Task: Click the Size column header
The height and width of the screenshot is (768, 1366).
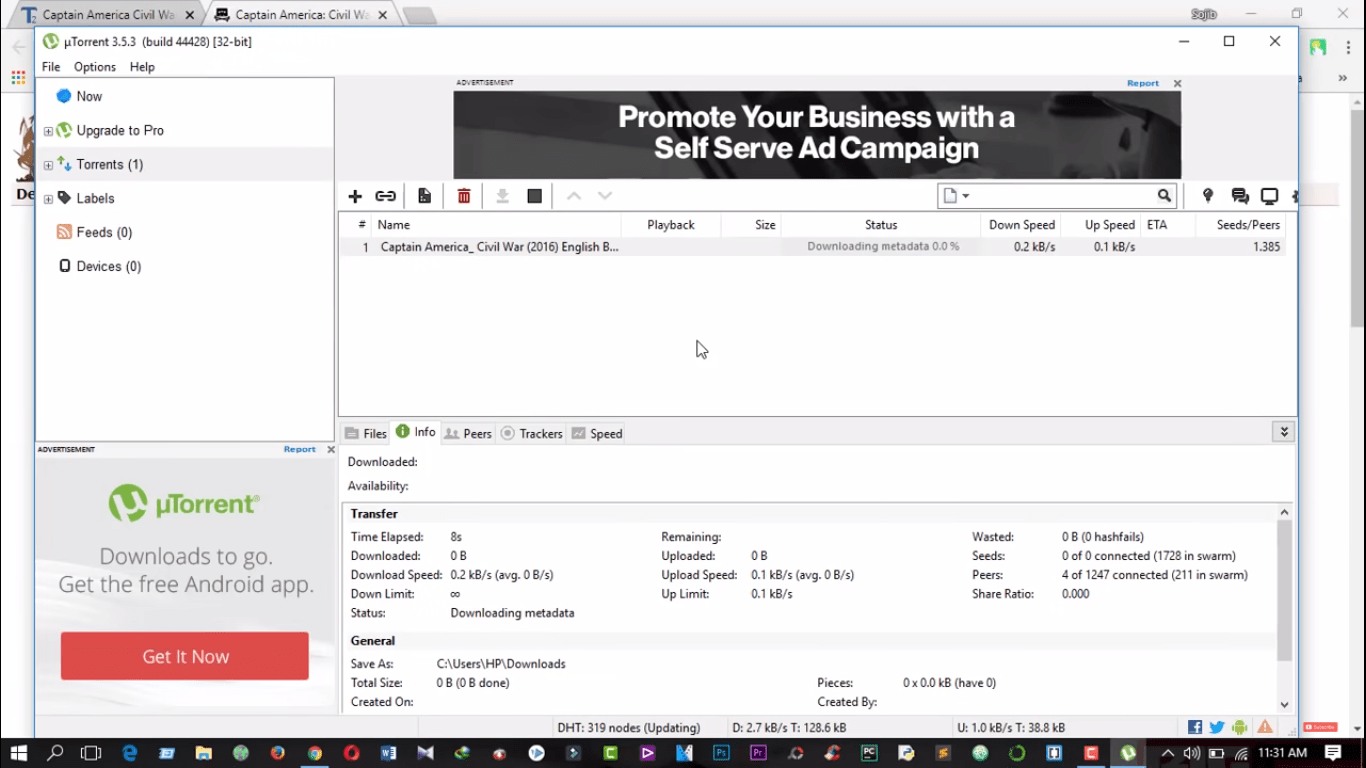Action: [x=750, y=225]
